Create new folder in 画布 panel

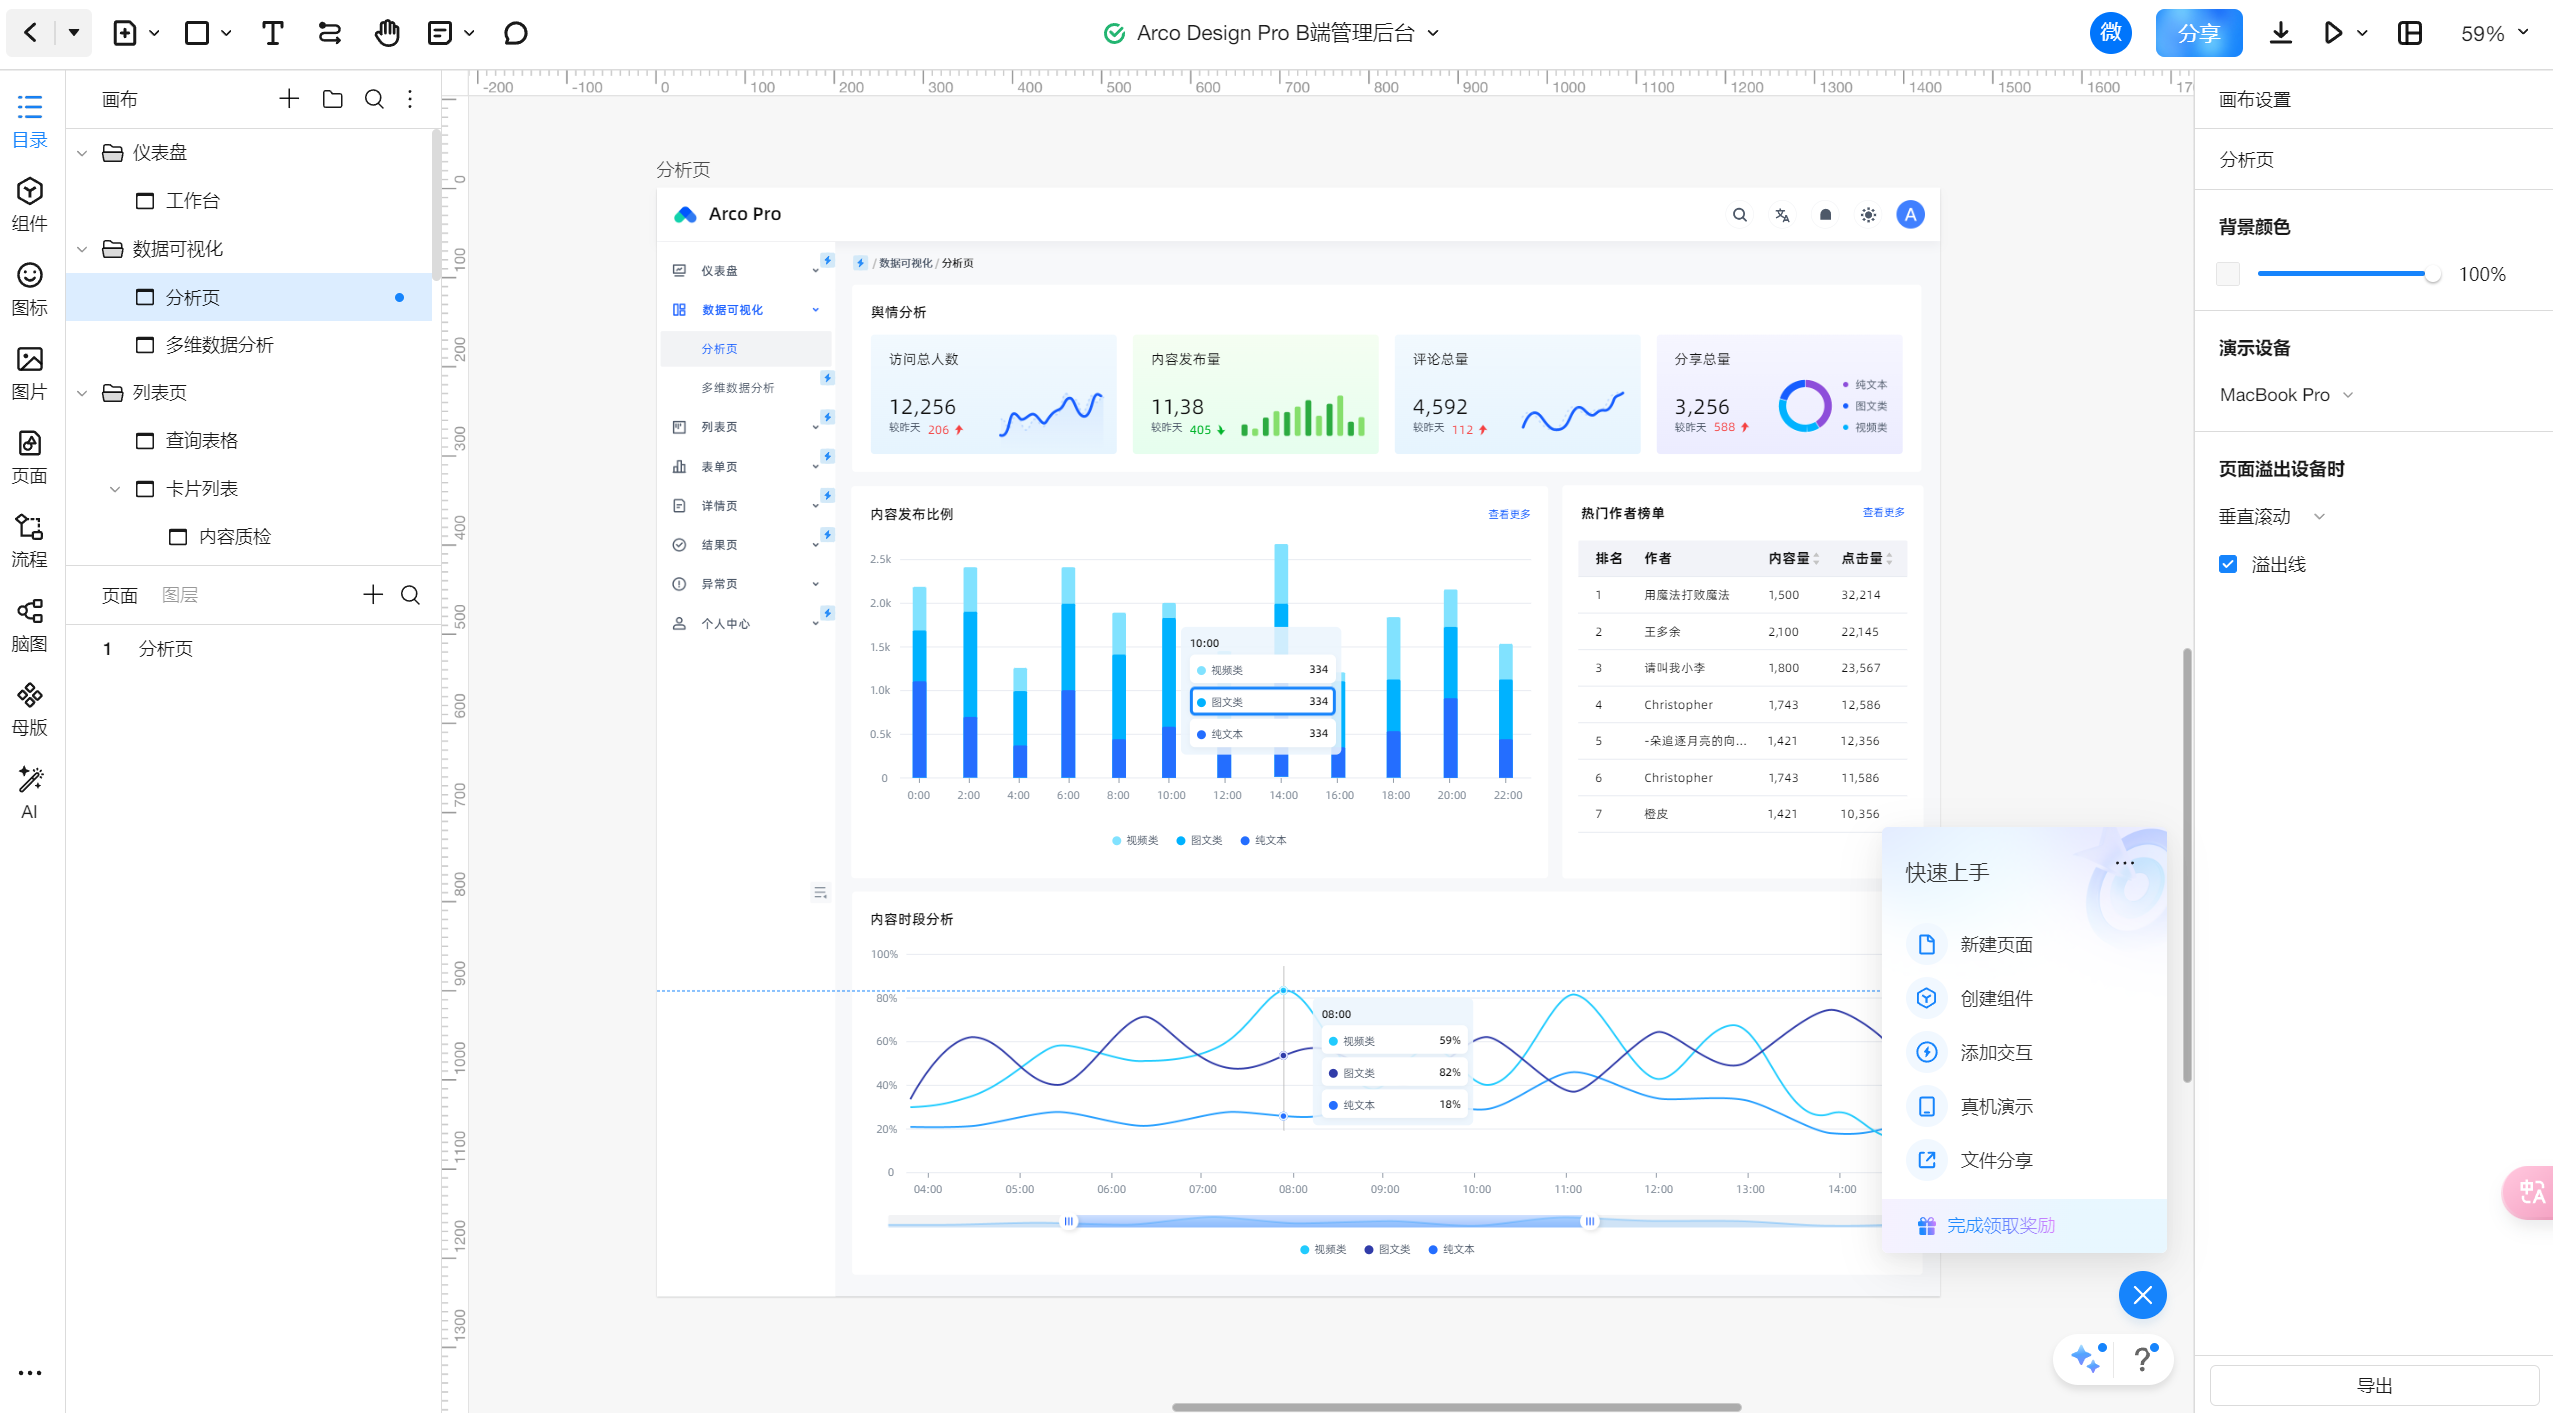pos(333,99)
